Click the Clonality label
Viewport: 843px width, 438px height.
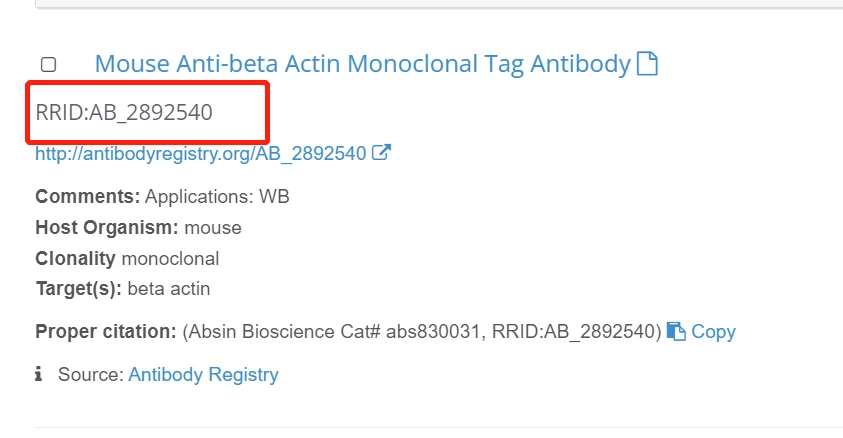(75, 258)
